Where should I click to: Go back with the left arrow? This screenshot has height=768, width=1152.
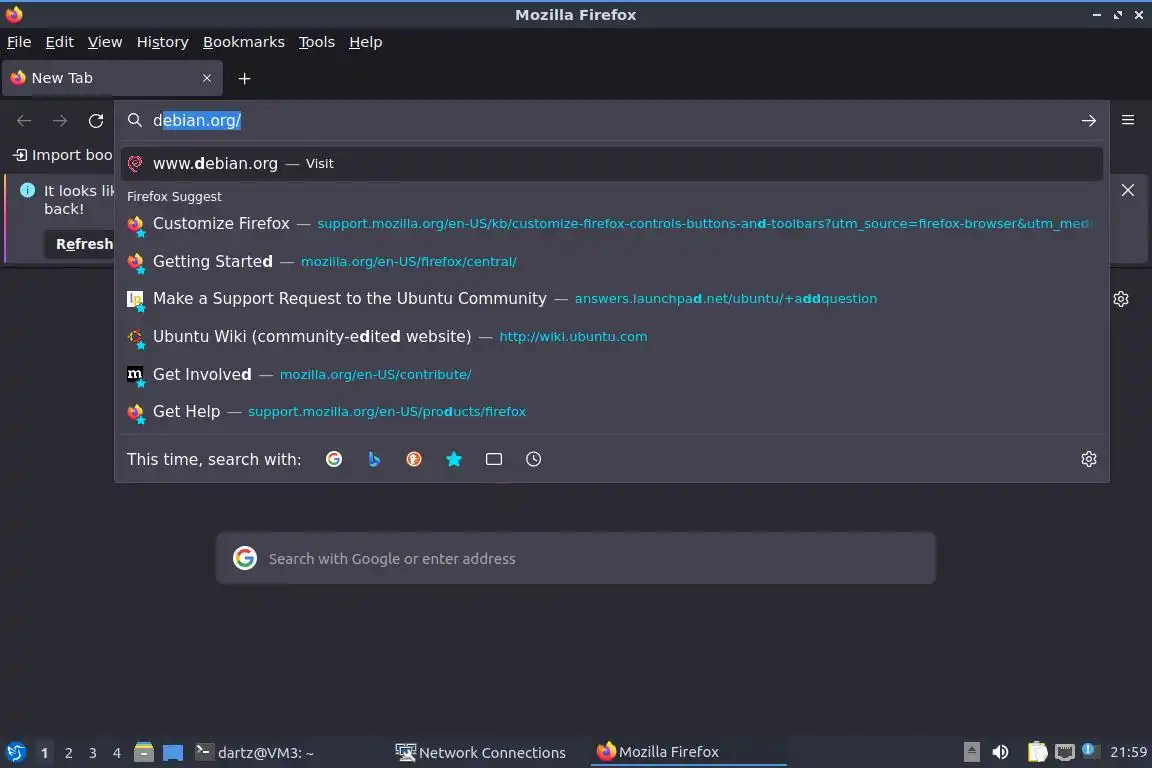tap(24, 121)
